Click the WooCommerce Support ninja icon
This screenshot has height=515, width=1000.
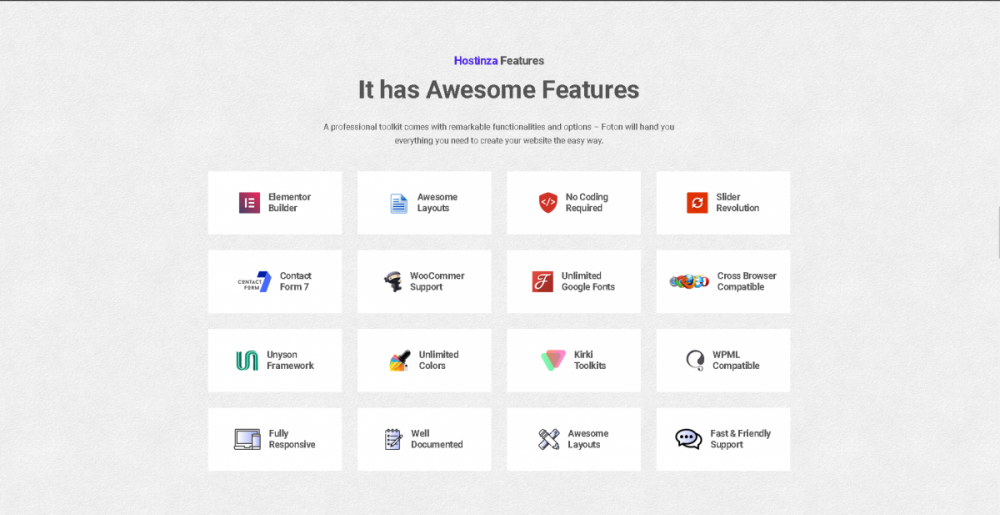click(x=393, y=282)
